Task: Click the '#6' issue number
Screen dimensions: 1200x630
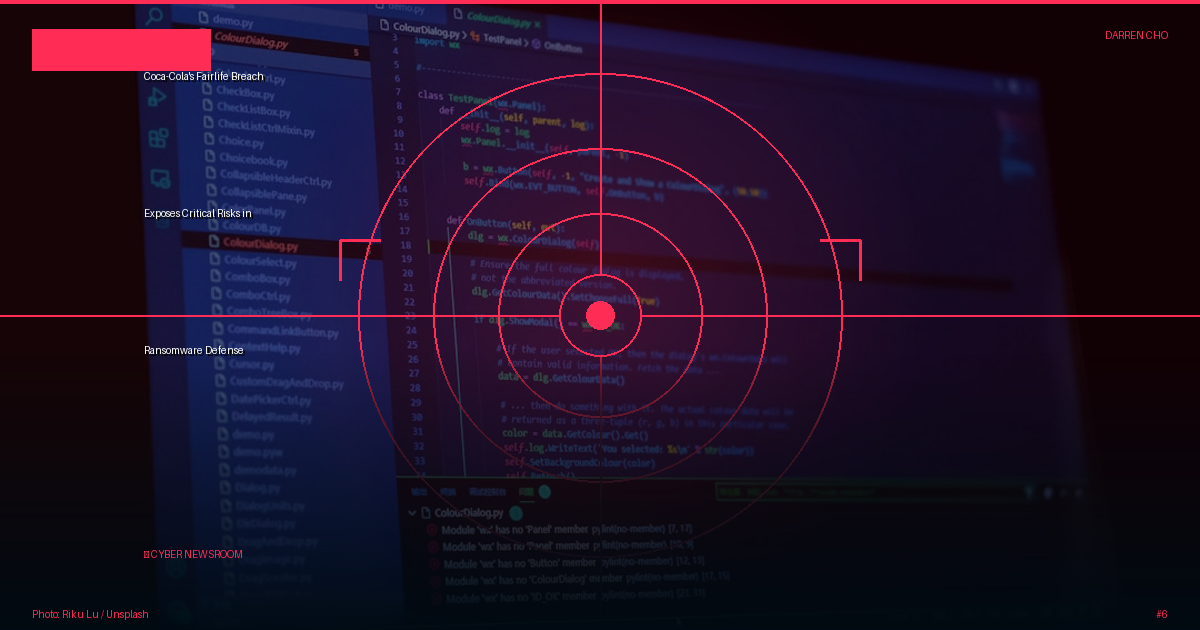Action: tap(1162, 614)
